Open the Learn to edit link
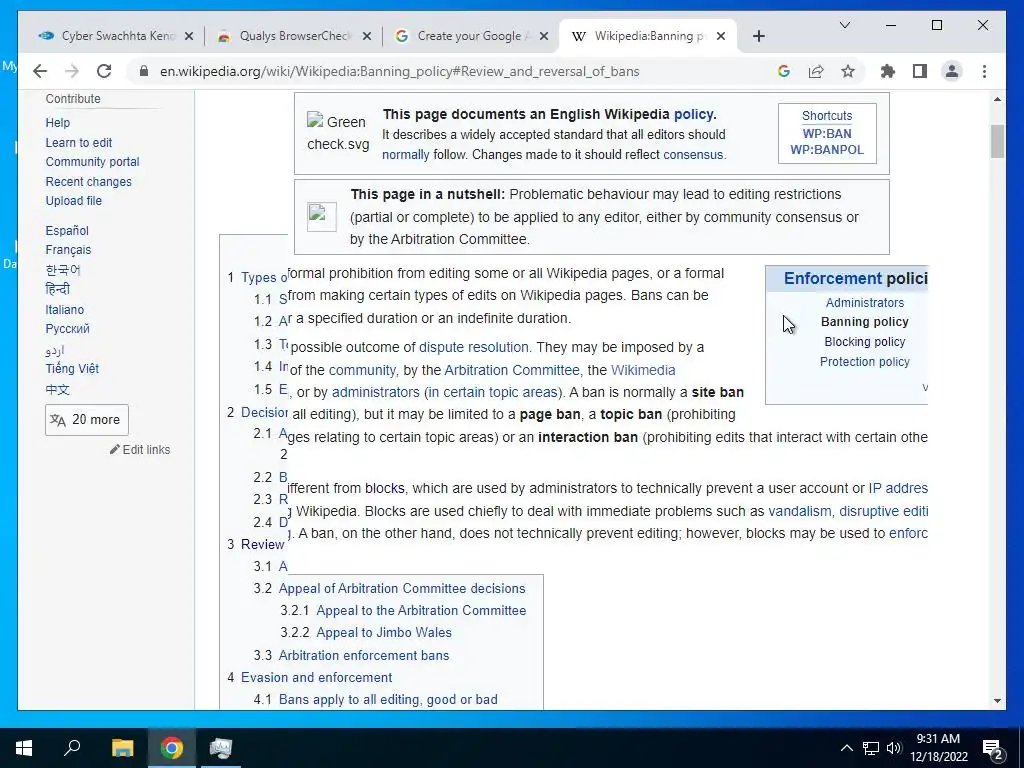1024x768 pixels. pyautogui.click(x=78, y=142)
